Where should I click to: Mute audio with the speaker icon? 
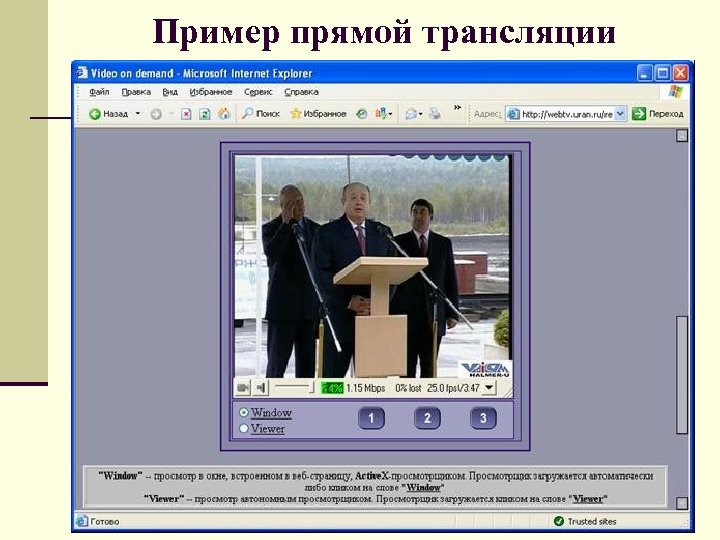261,388
